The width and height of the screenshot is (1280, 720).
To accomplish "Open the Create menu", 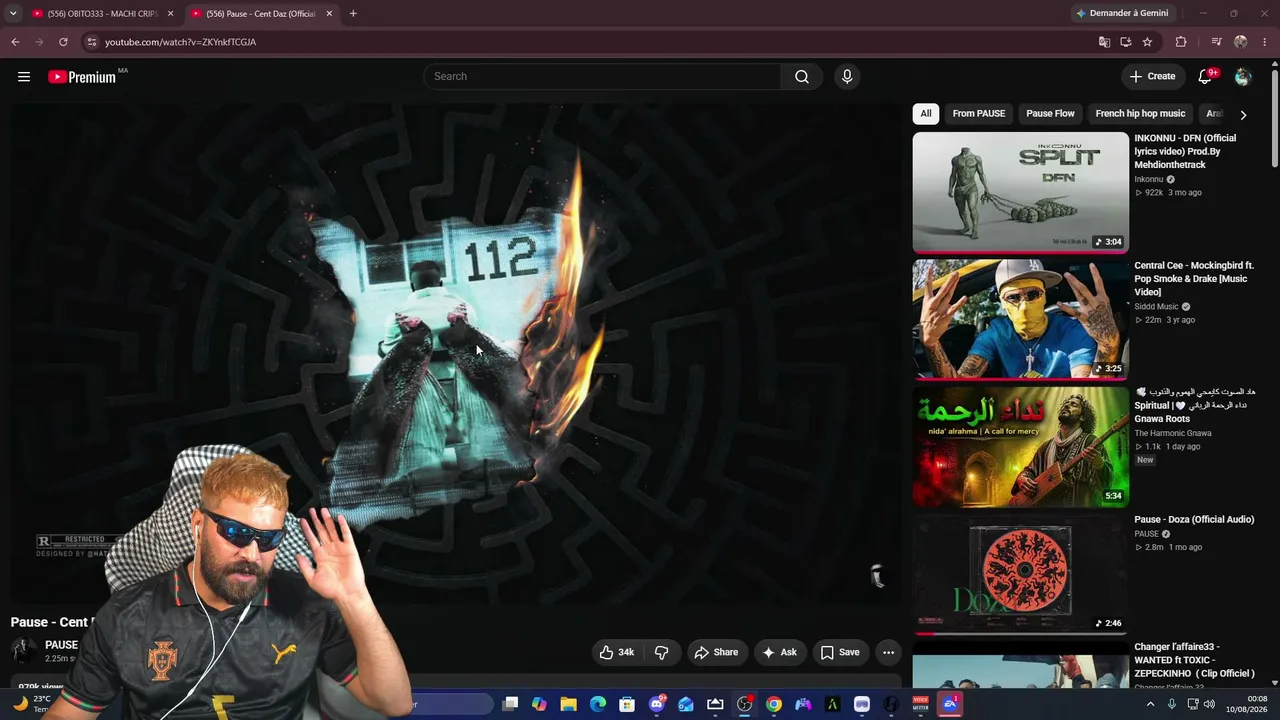I will (x=1152, y=77).
